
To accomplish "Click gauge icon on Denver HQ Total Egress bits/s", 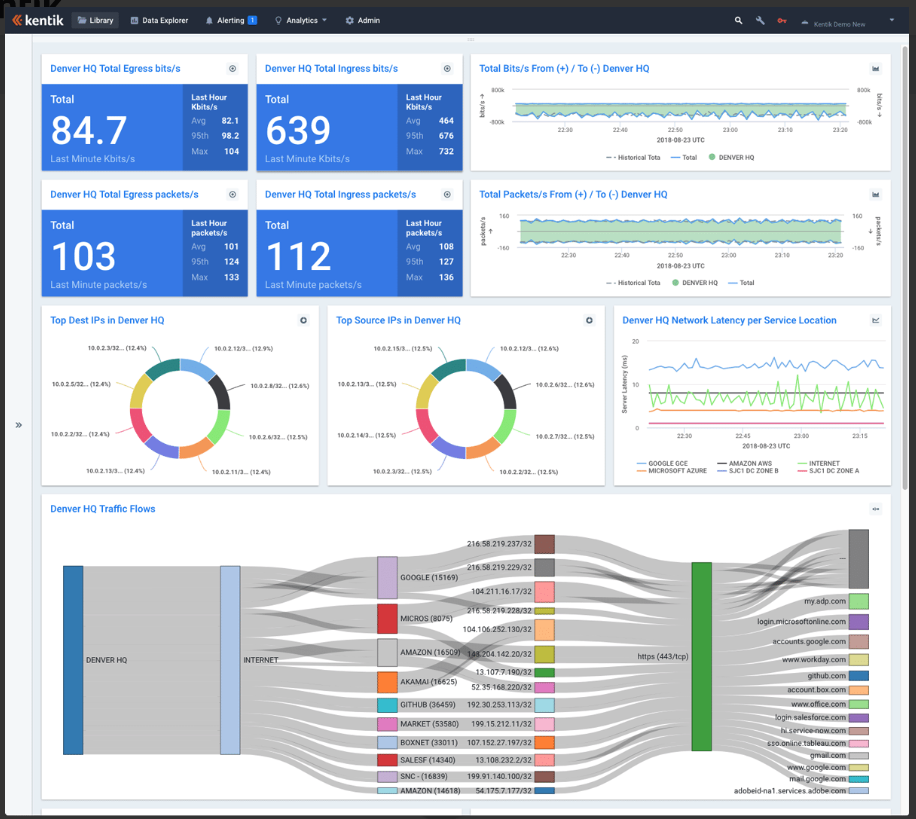I will coord(232,69).
